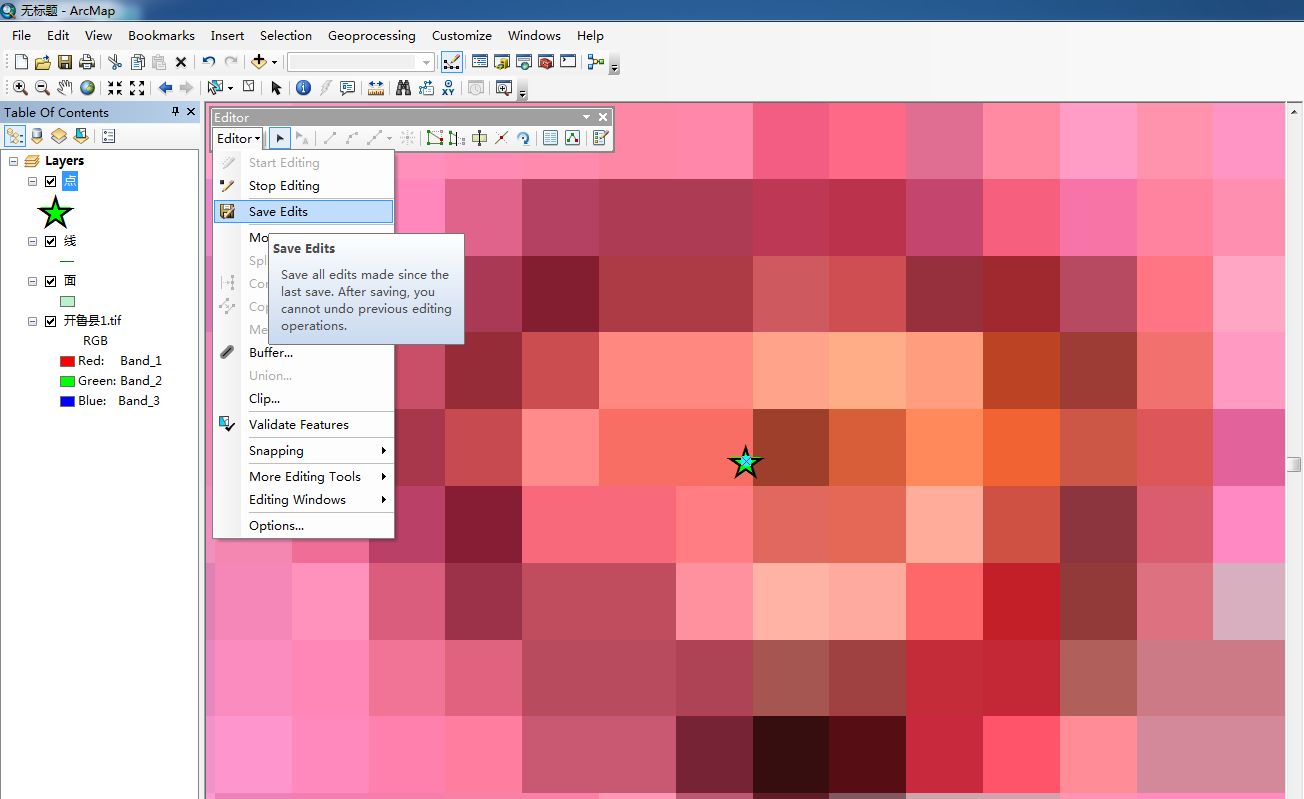This screenshot has width=1304, height=799.
Task: Select the Rotate tool on Editor toolbar
Action: point(523,138)
